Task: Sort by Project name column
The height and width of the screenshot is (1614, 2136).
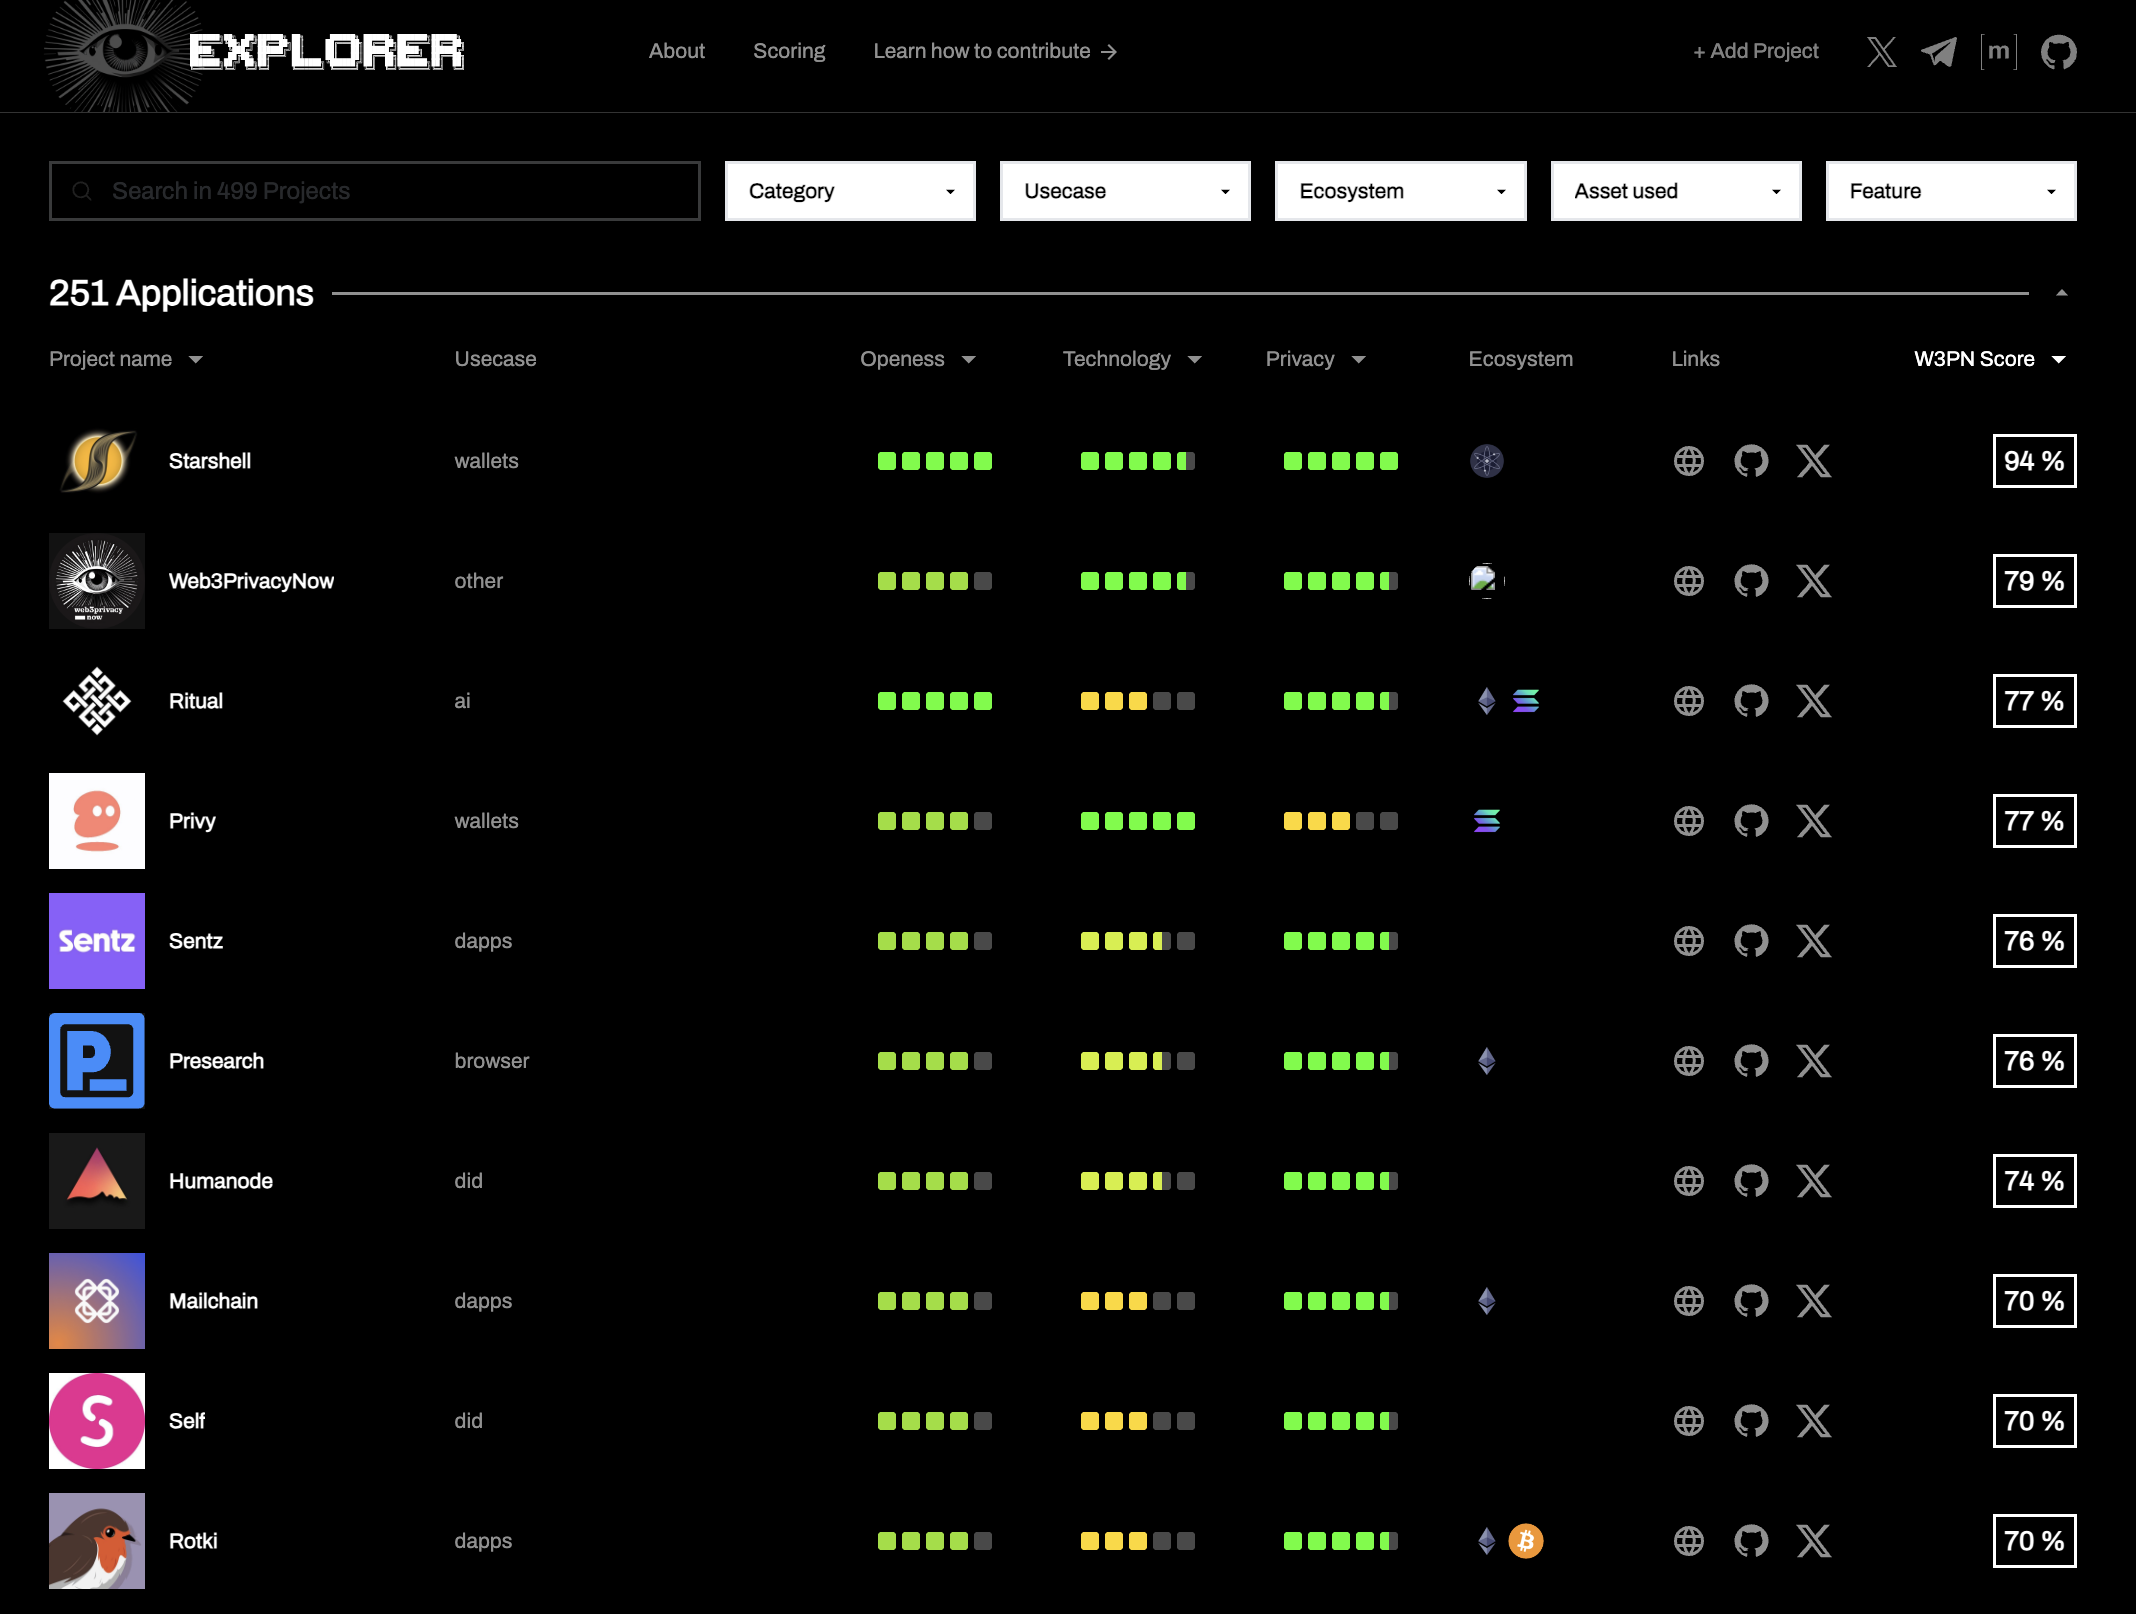Action: [126, 359]
